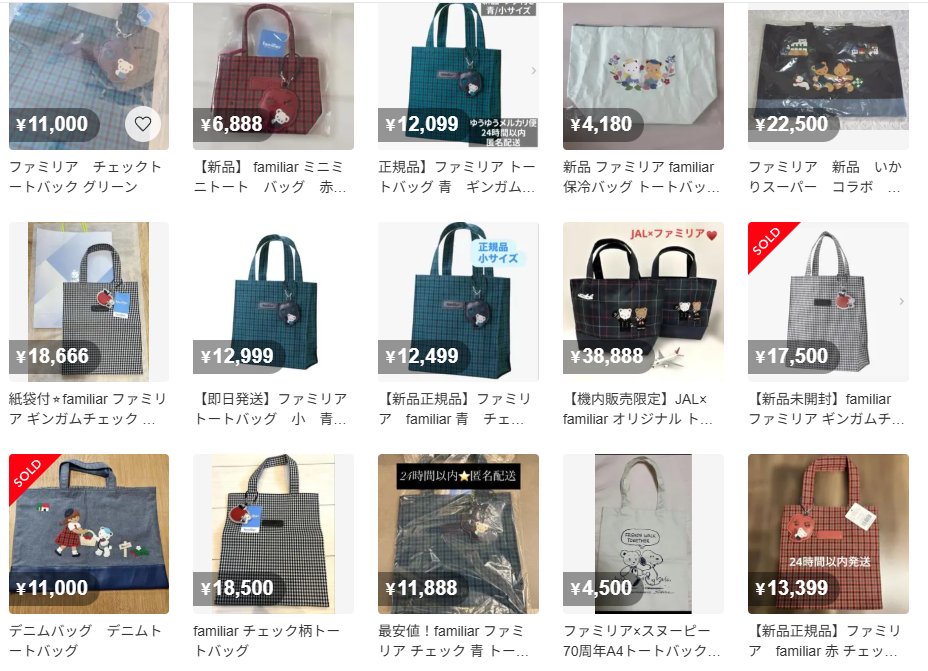The height and width of the screenshot is (671, 928).
Task: Click title link ファミリア チェックトートバック グリーン
Action: pos(86,176)
